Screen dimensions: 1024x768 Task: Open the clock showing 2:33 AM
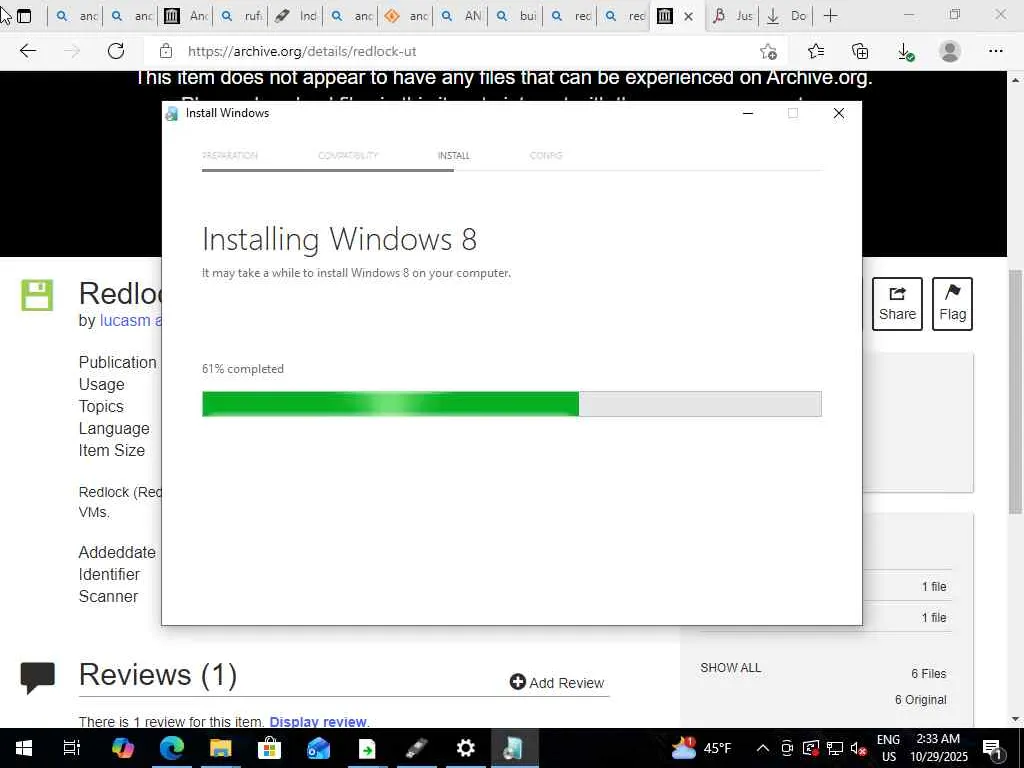938,748
